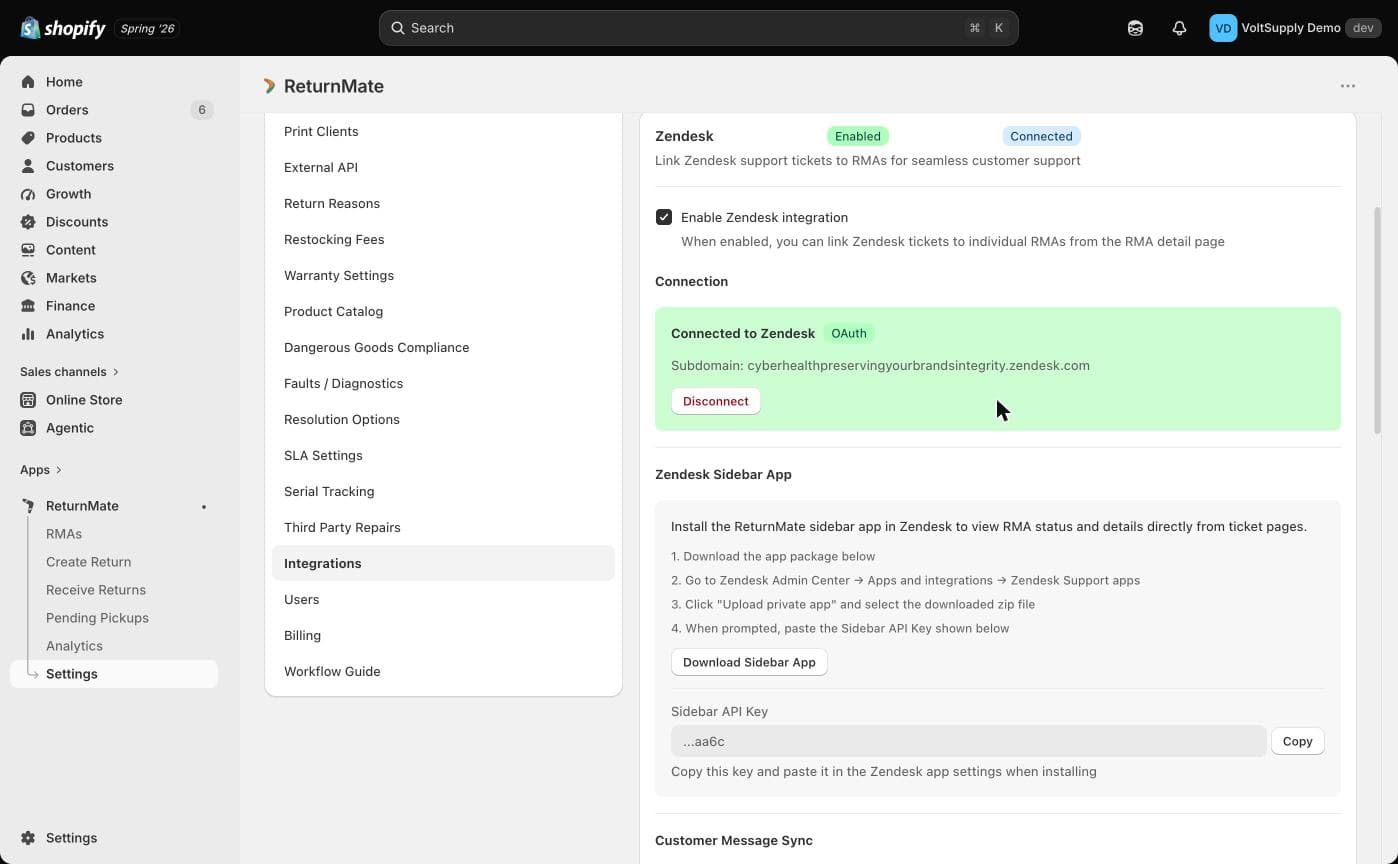
Task: Click the Finance bank icon
Action: point(28,306)
